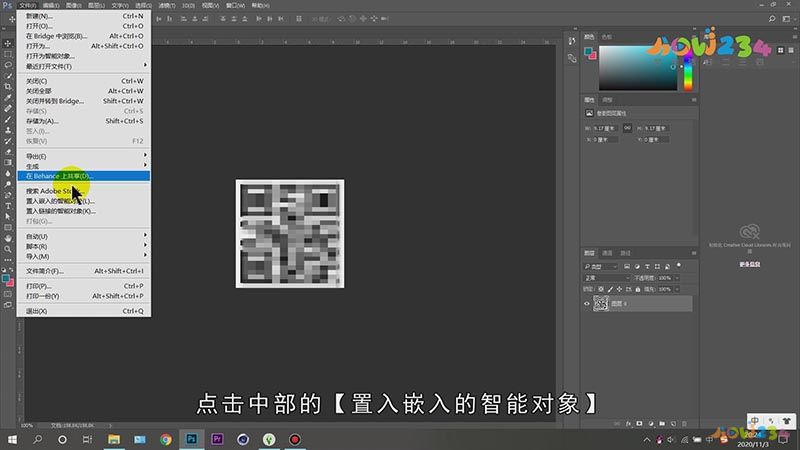Toggle lock image pixels brush icon

point(610,289)
